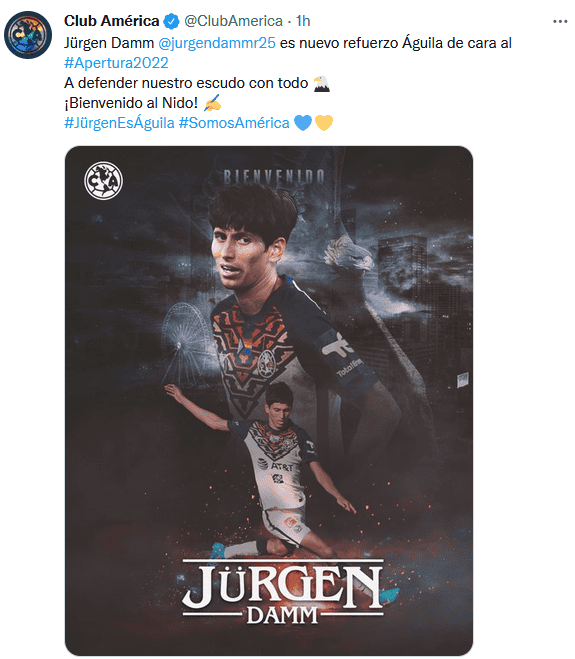Click the BIENVENIDO heading in the poster
This screenshot has width=575, height=659.
point(274,177)
